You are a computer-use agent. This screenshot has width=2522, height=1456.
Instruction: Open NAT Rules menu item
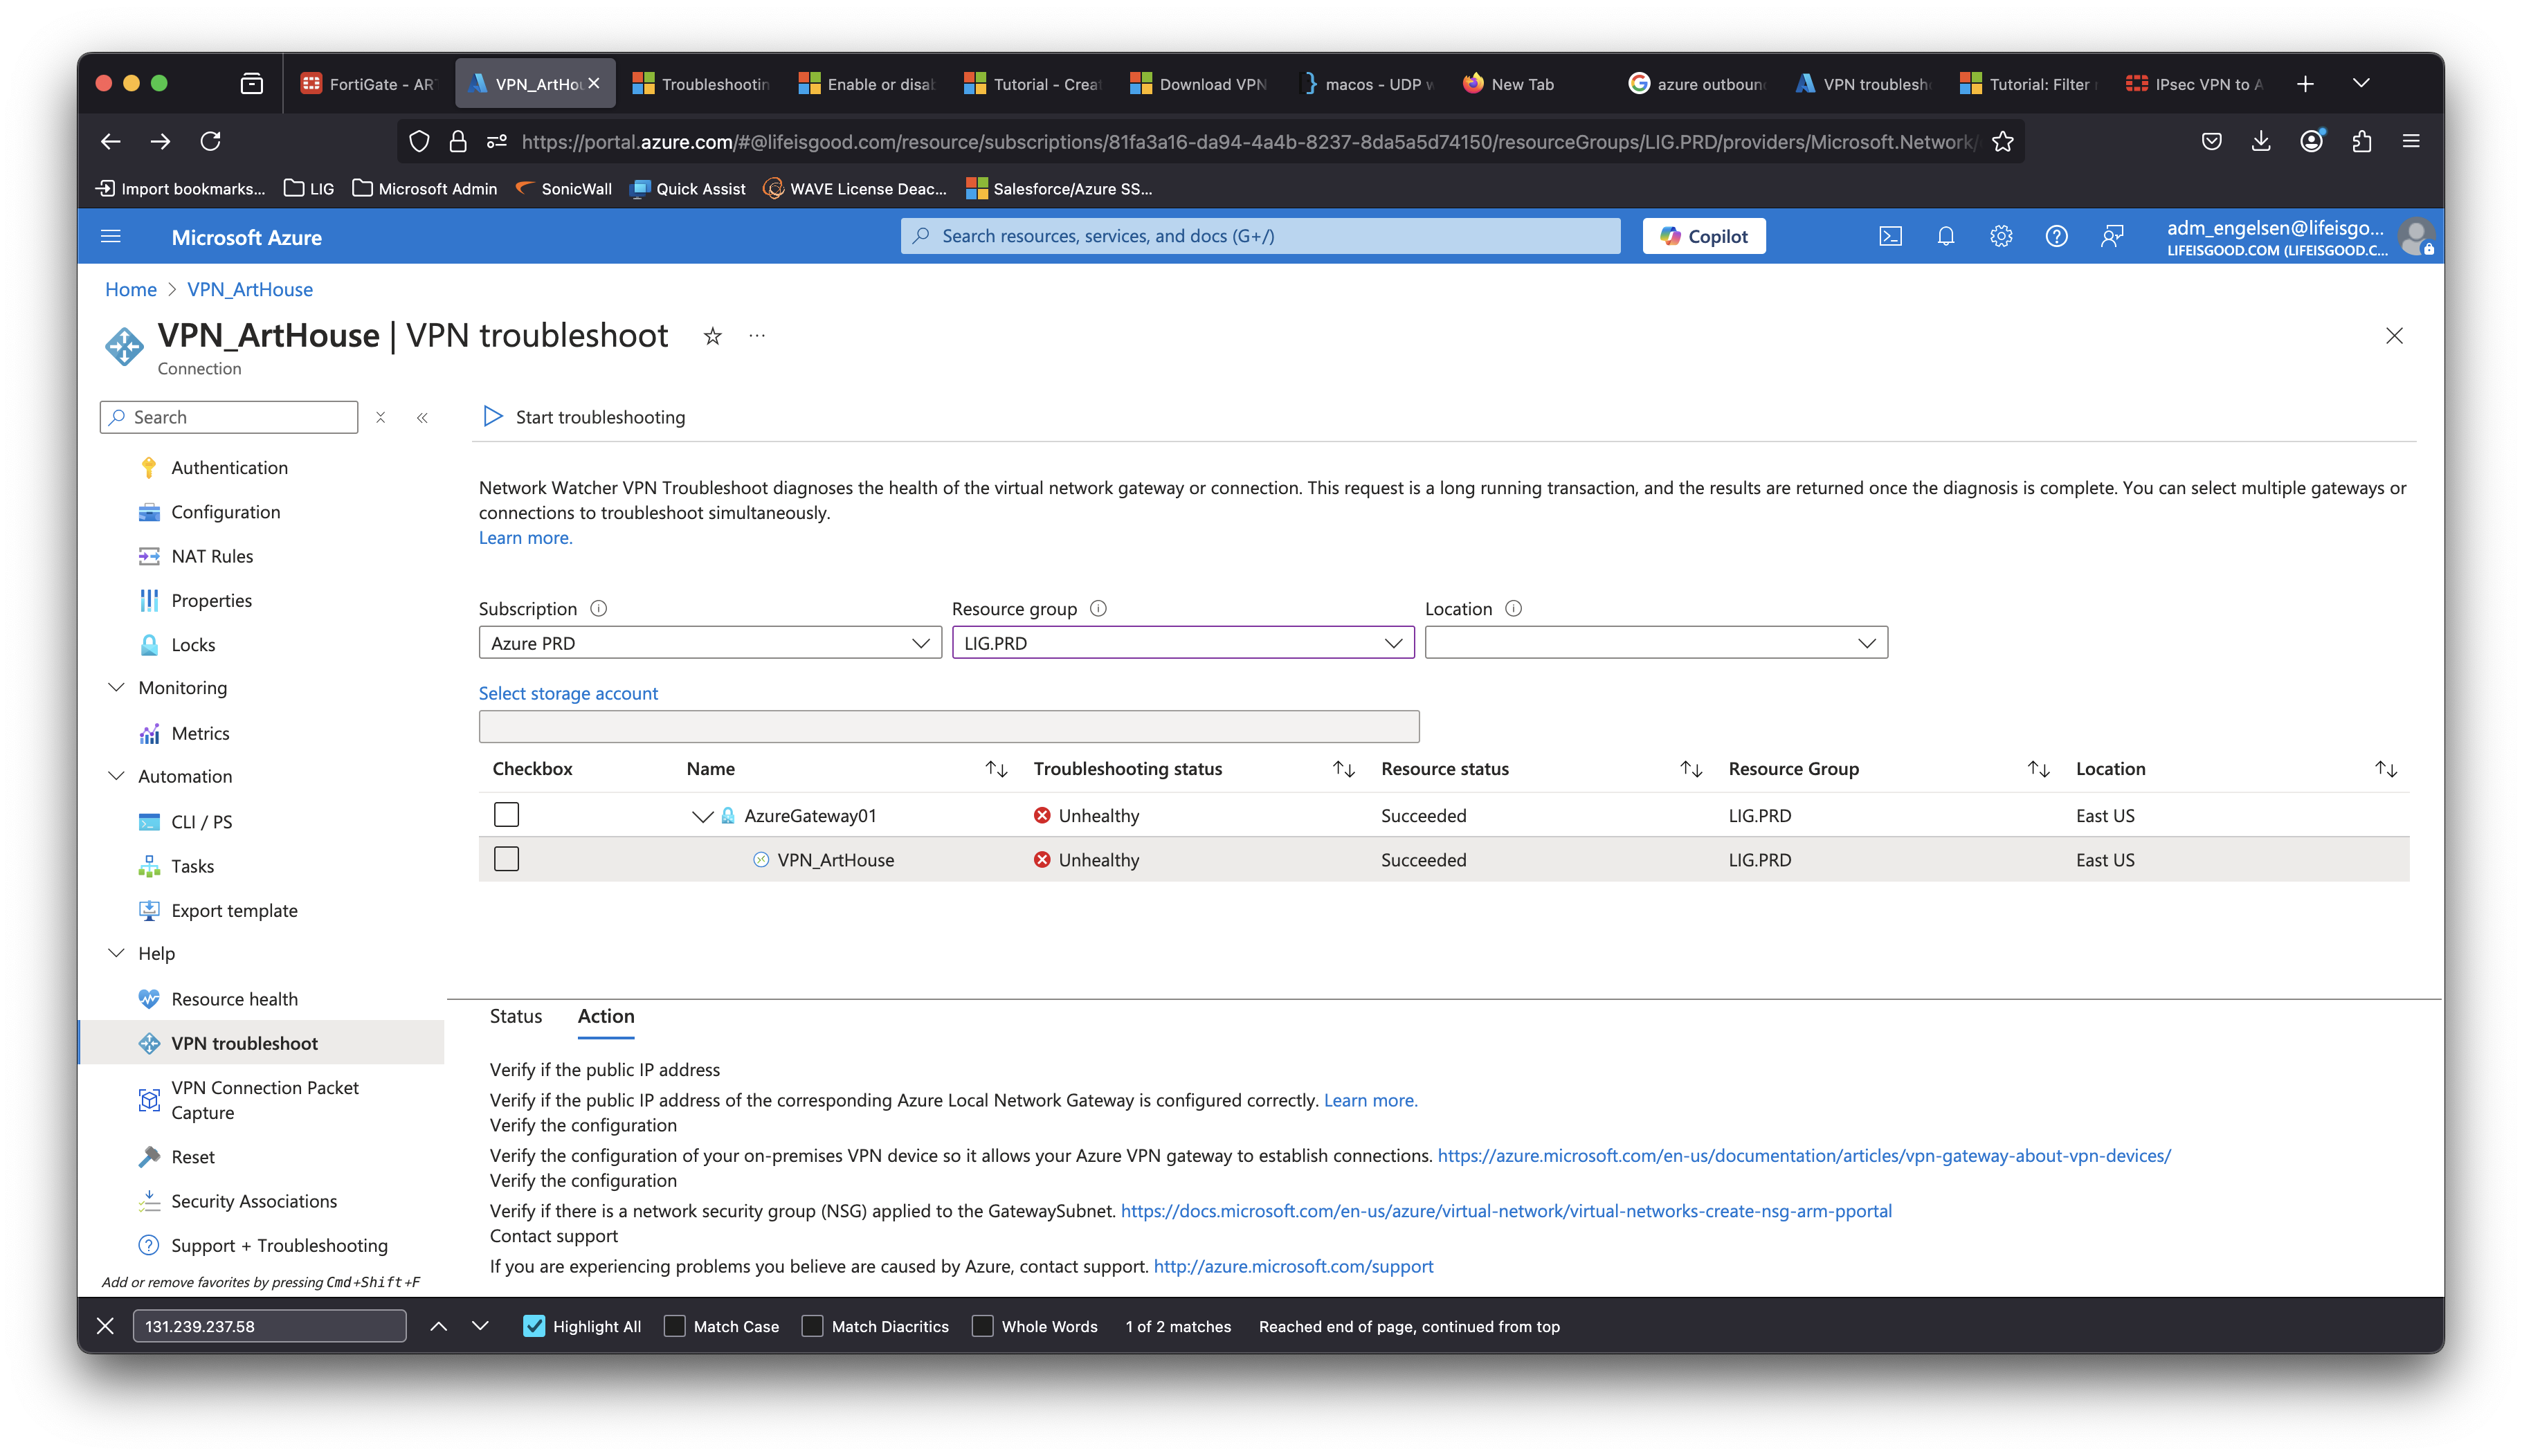point(212,556)
